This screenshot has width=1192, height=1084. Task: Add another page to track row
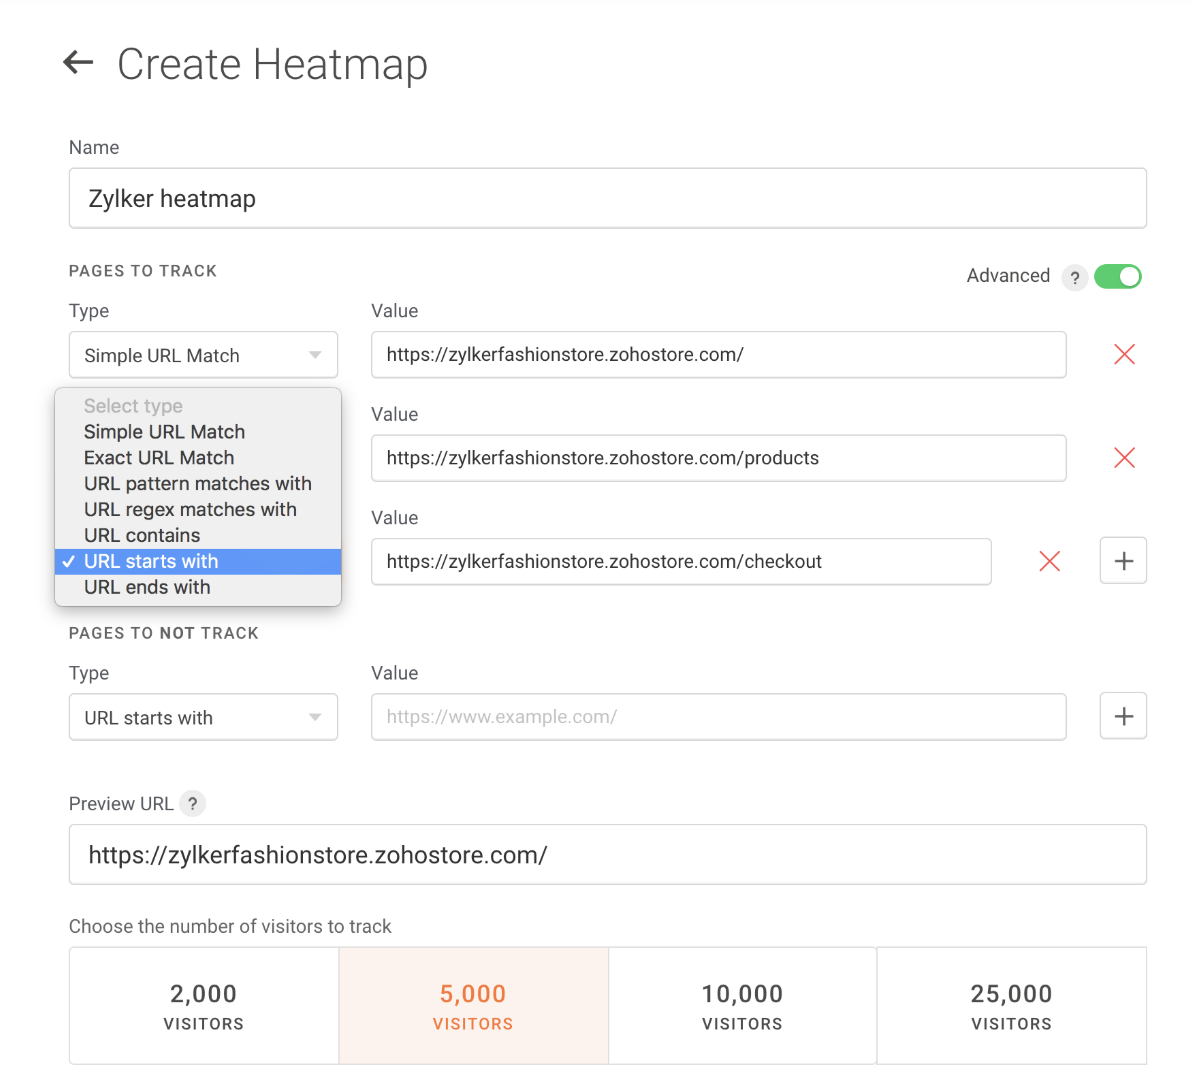(x=1123, y=561)
